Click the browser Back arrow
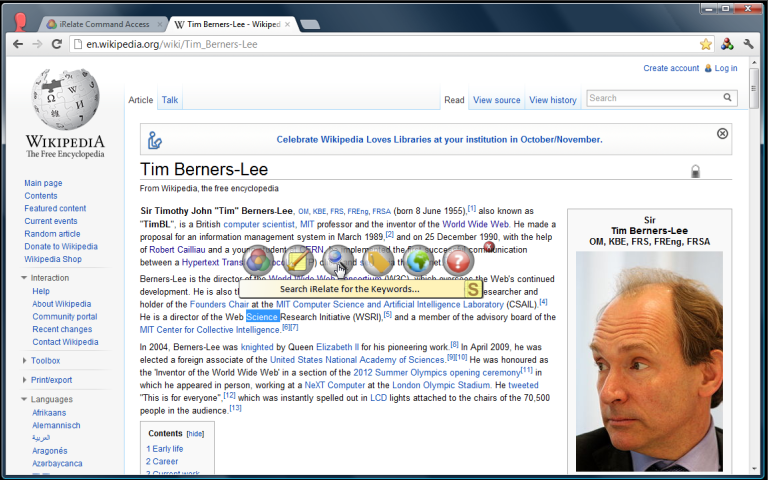768x480 pixels. coord(18,44)
